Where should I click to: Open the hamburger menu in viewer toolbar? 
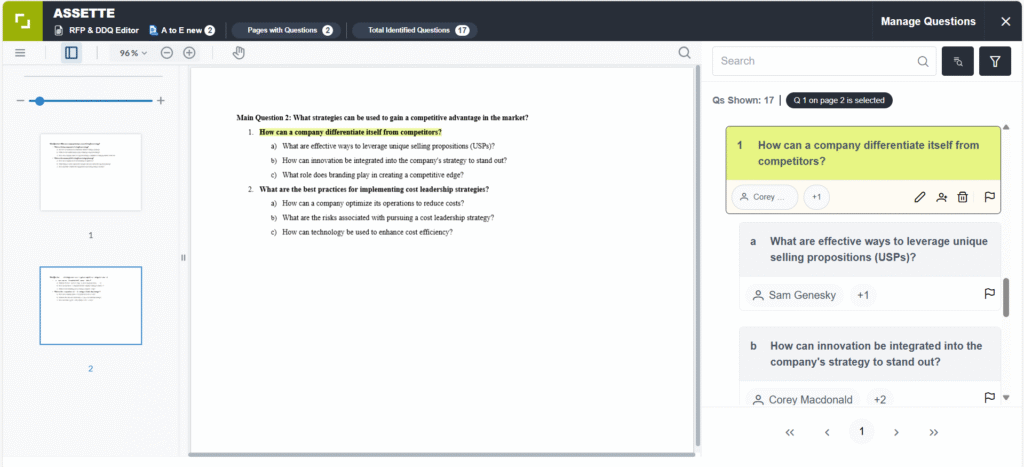pos(20,53)
